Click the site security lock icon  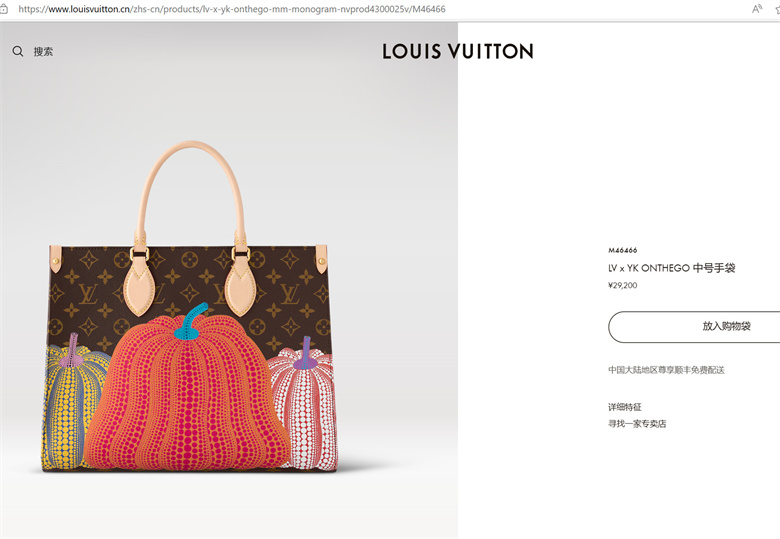[x=3, y=9]
